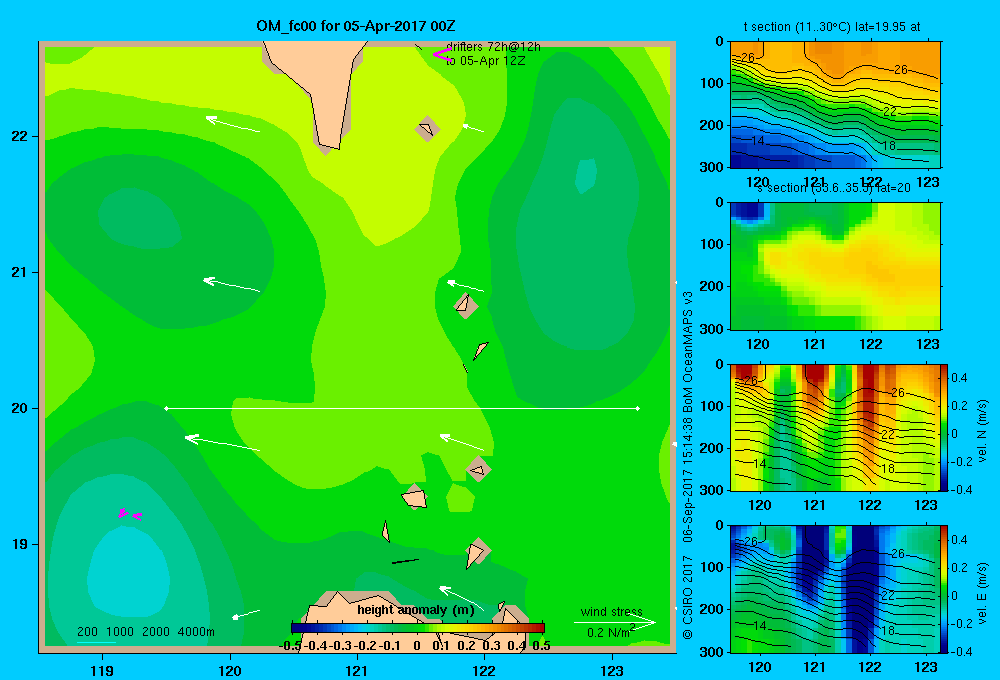Click the '0.2 N/m' wind stress value
Screen dimensions: 1000x680
(608, 633)
